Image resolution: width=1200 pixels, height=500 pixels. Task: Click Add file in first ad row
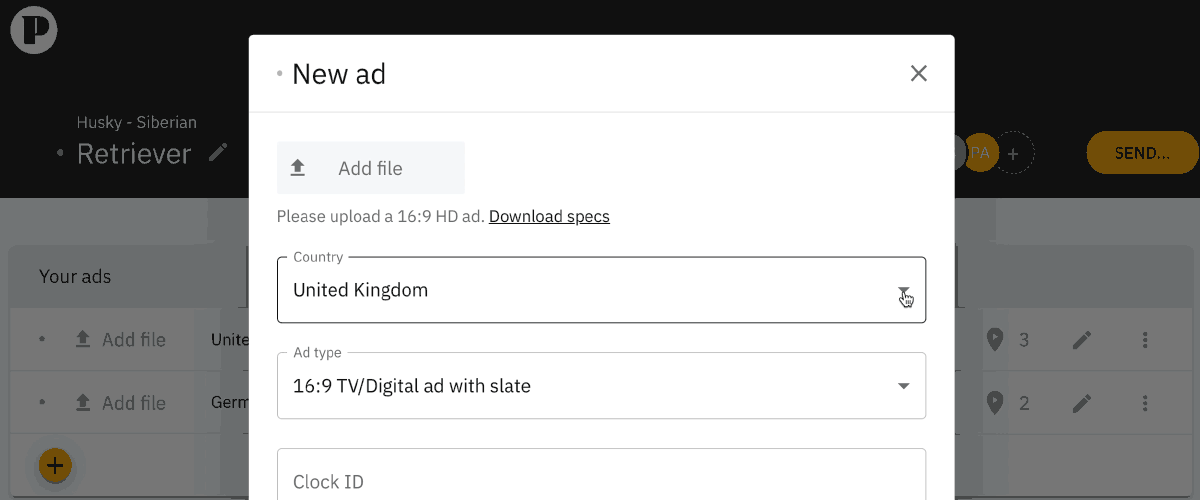pos(120,340)
